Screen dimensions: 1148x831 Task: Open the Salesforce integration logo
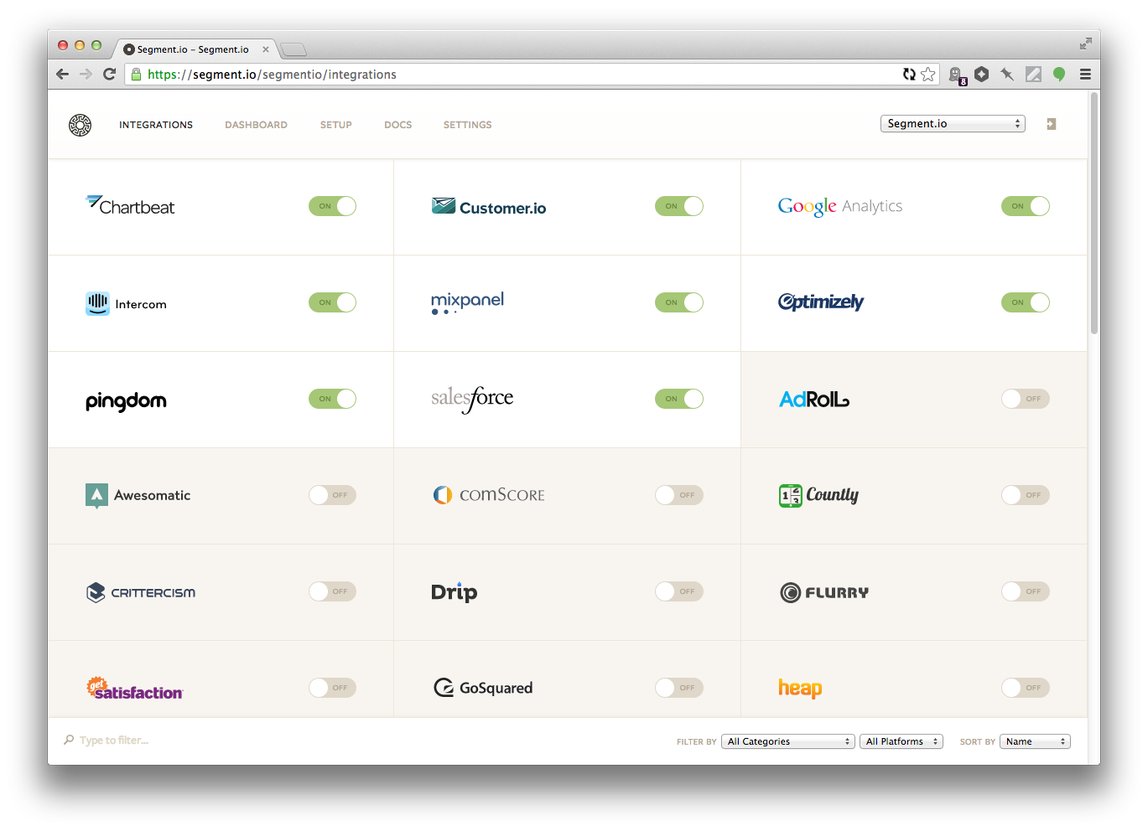(472, 399)
